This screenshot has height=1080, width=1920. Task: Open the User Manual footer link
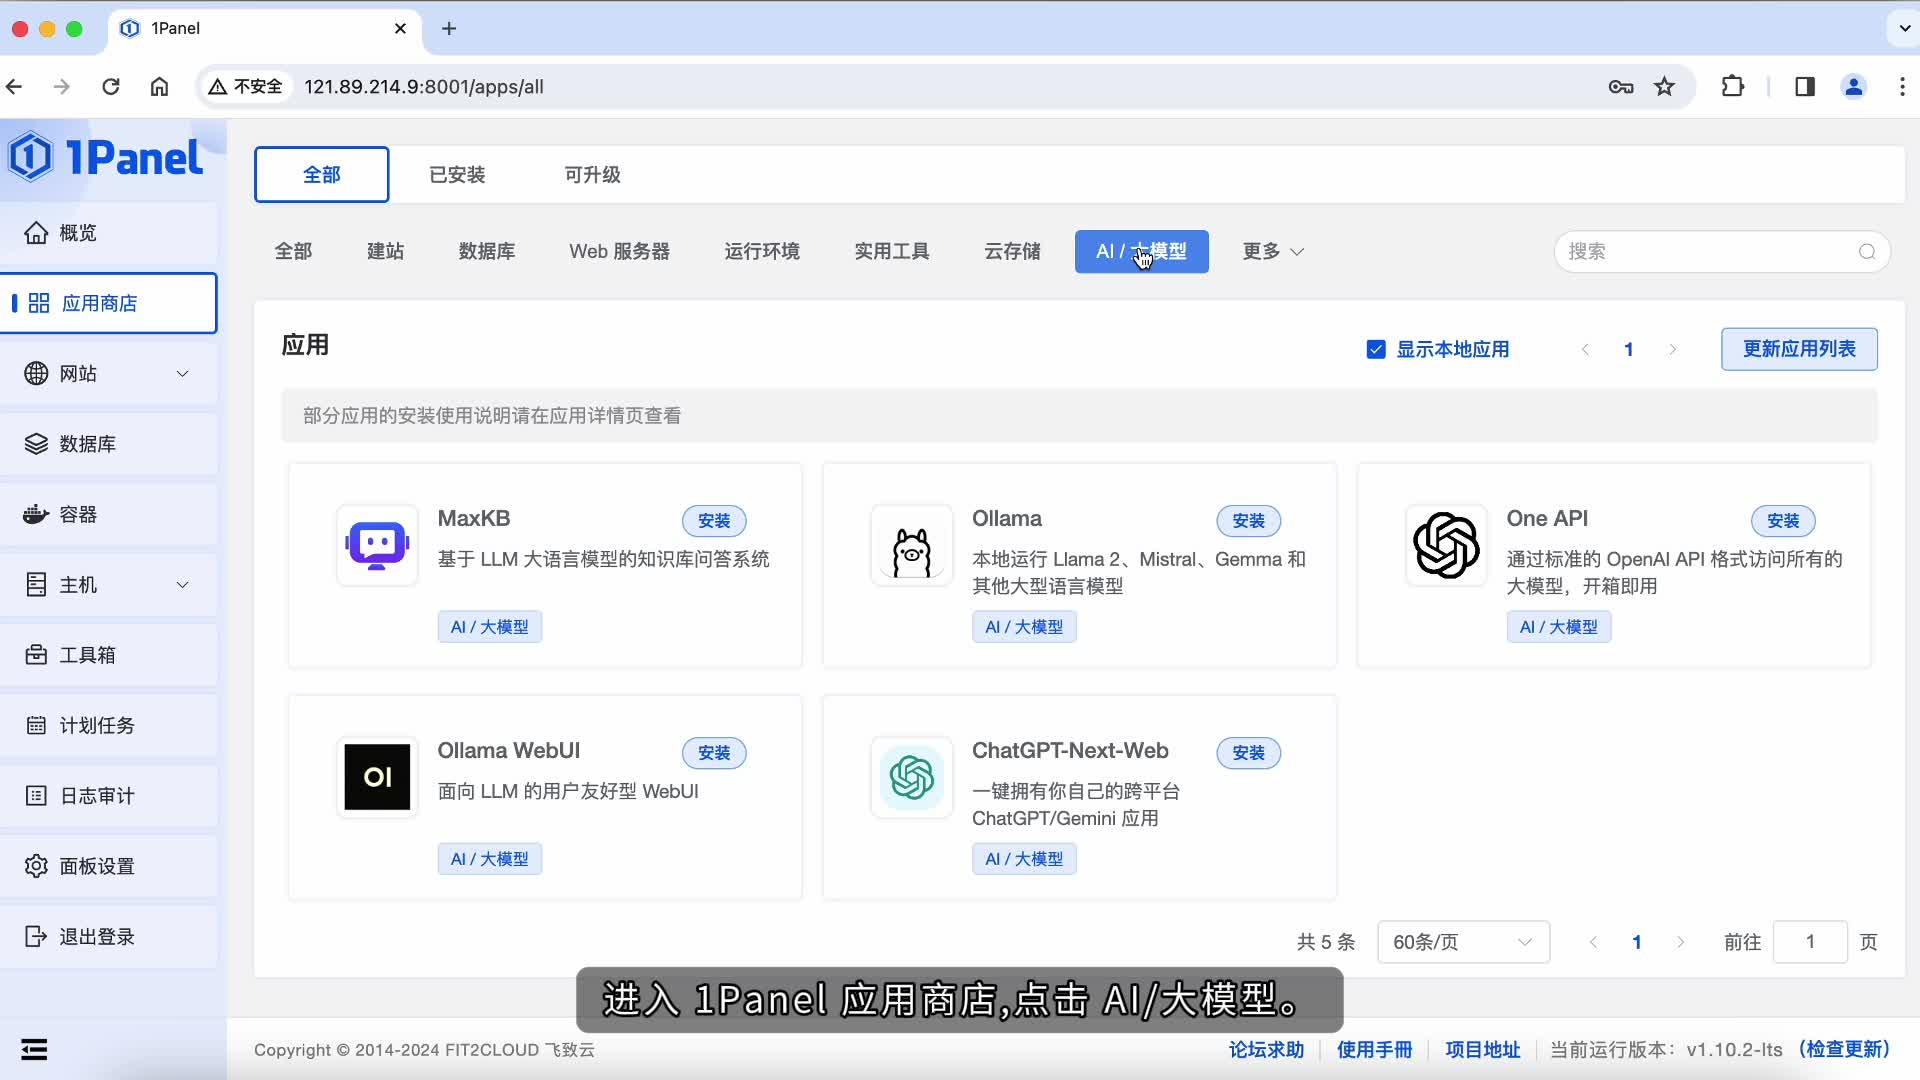coord(1374,1049)
